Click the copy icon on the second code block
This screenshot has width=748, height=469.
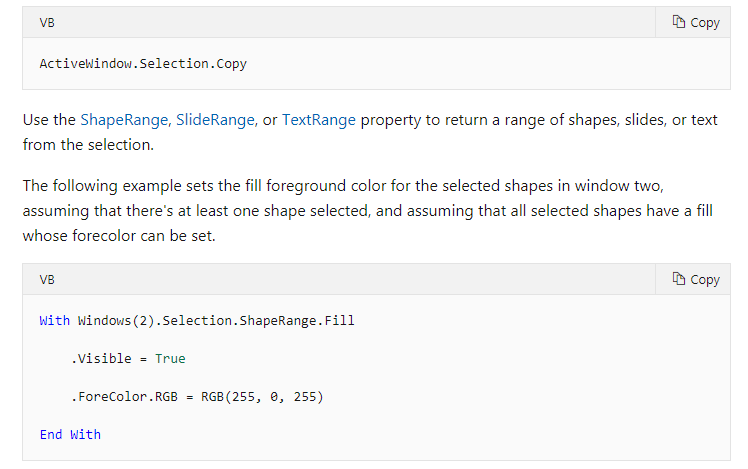tap(678, 279)
